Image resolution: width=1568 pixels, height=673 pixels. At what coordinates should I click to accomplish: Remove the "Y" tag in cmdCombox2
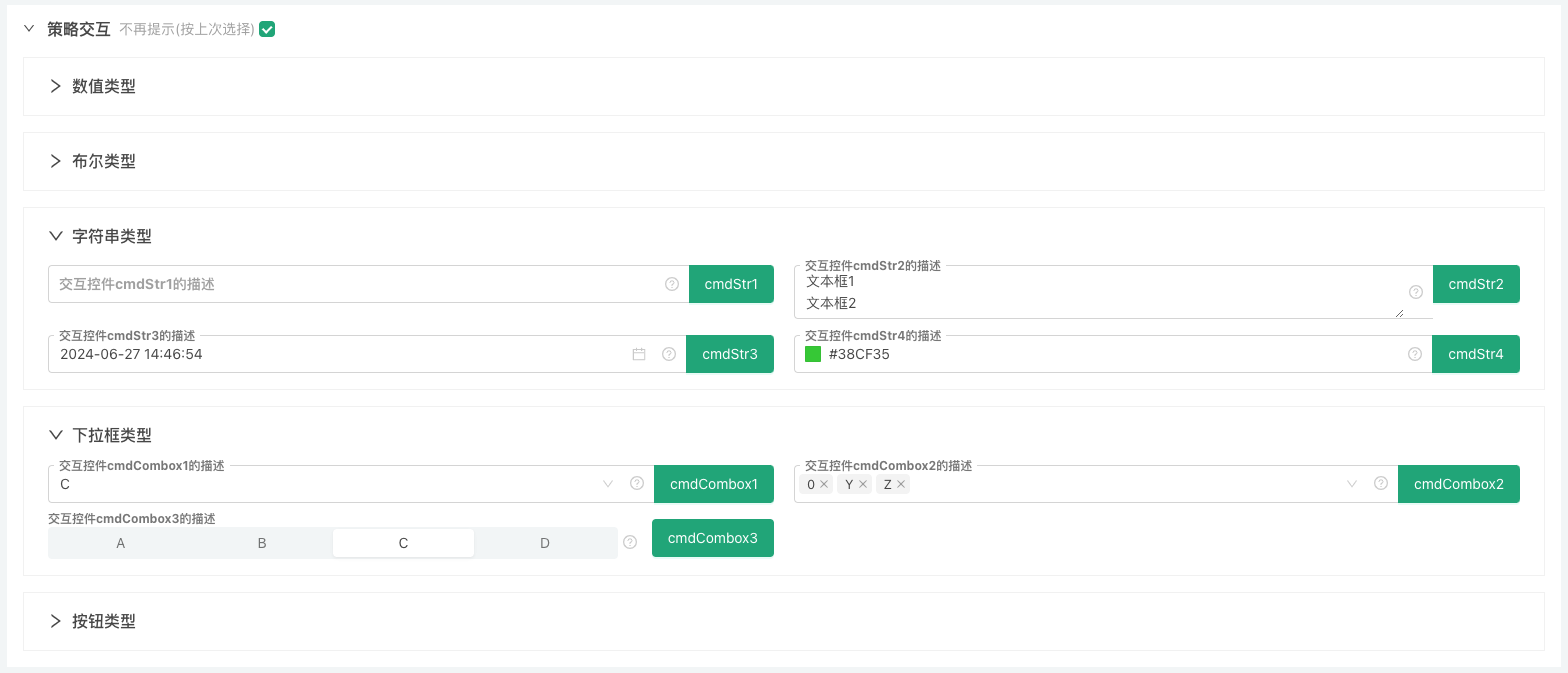coord(863,484)
